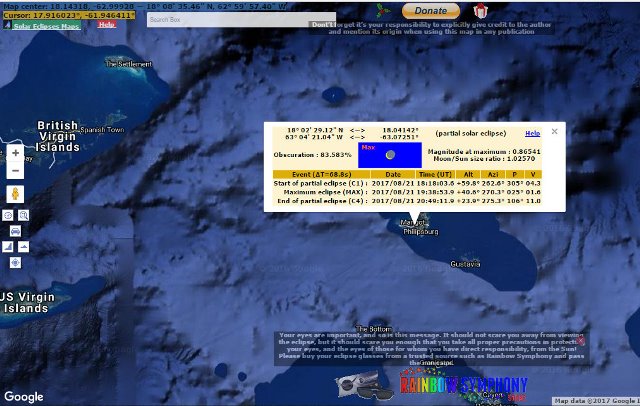Open Help link in eclipse info popup
Screen dimensions: 640x406
click(533, 133)
